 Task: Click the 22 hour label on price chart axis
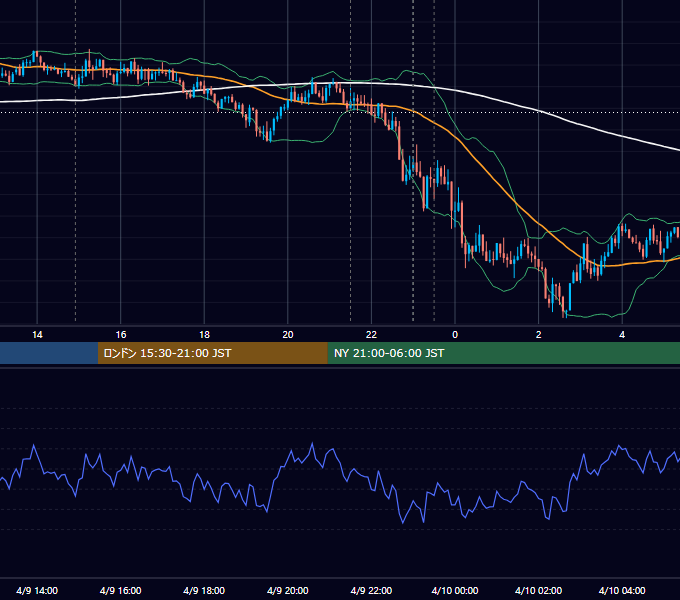(x=371, y=335)
